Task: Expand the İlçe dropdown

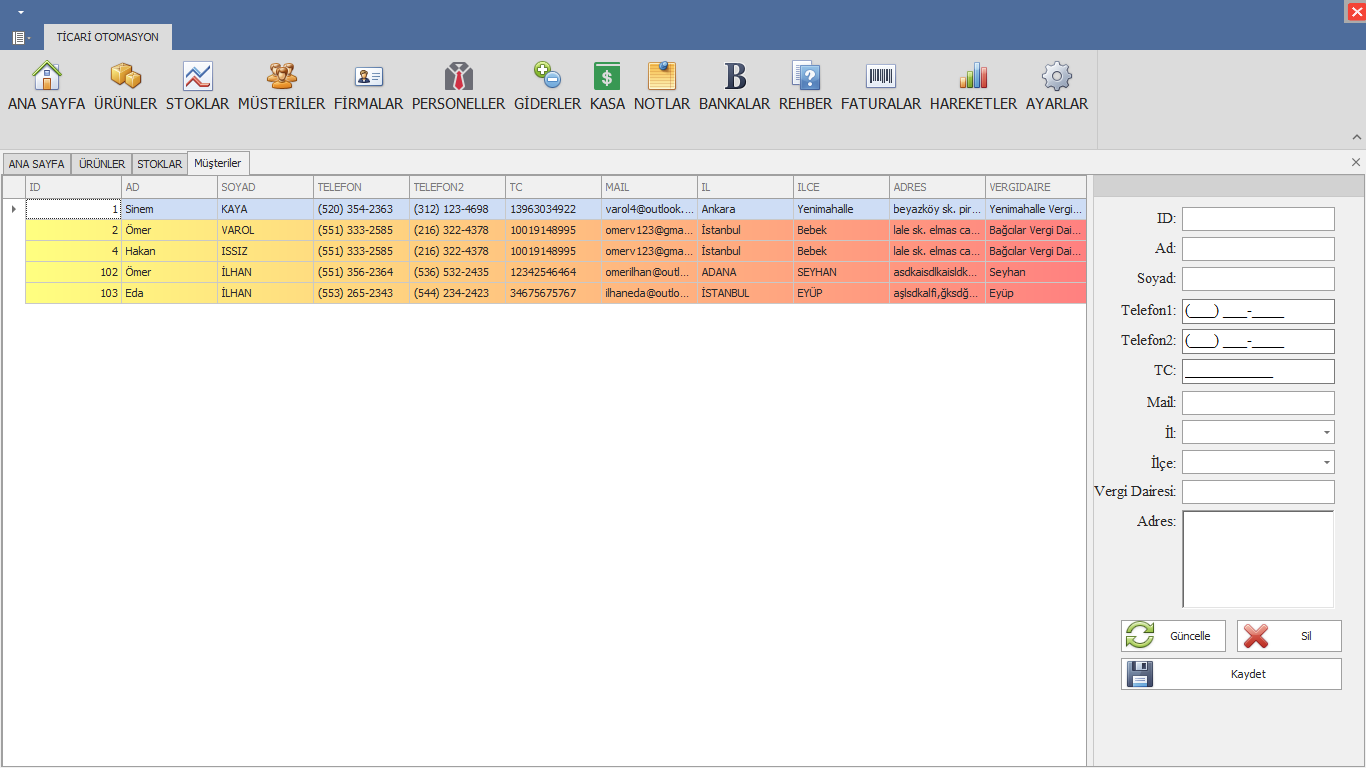Action: pyautogui.click(x=1326, y=463)
